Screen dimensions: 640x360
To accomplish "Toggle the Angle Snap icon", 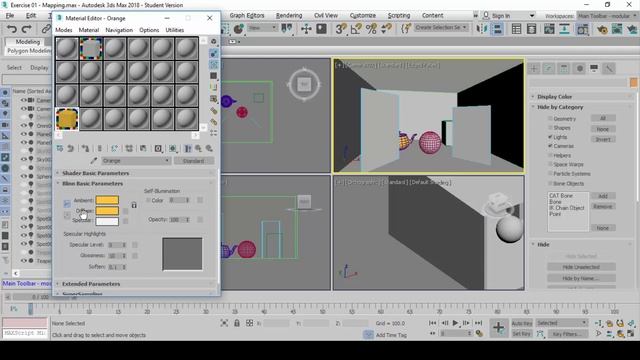I will tap(356, 29).
